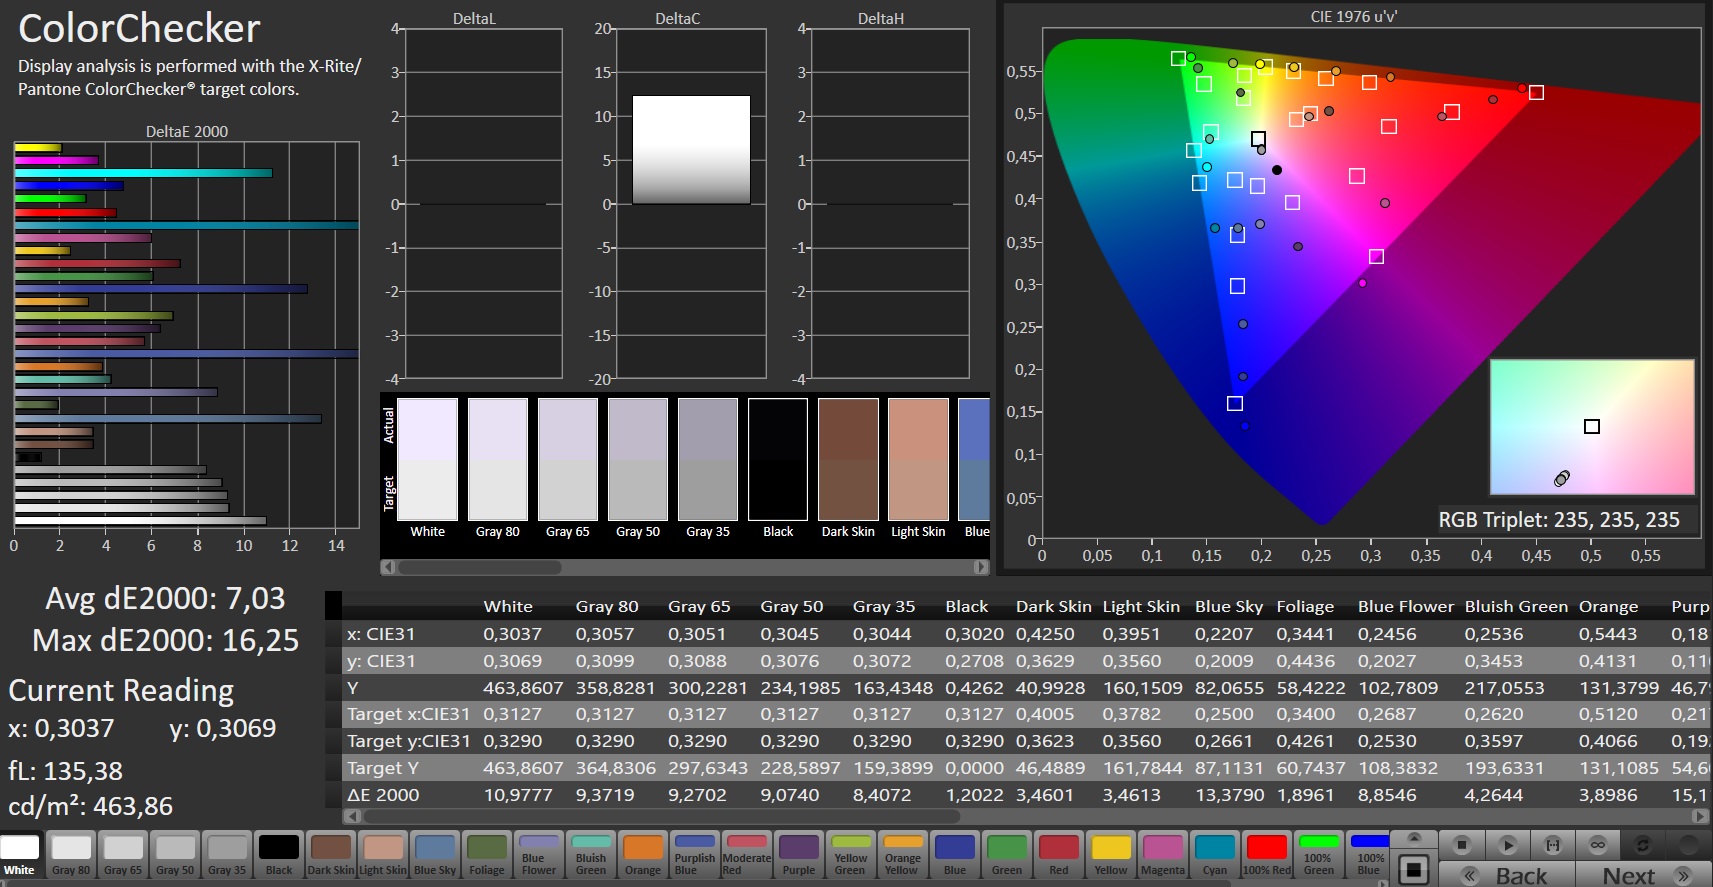The width and height of the screenshot is (1713, 887).
Task: Start continuous reading with the infinity icon
Action: [1598, 845]
